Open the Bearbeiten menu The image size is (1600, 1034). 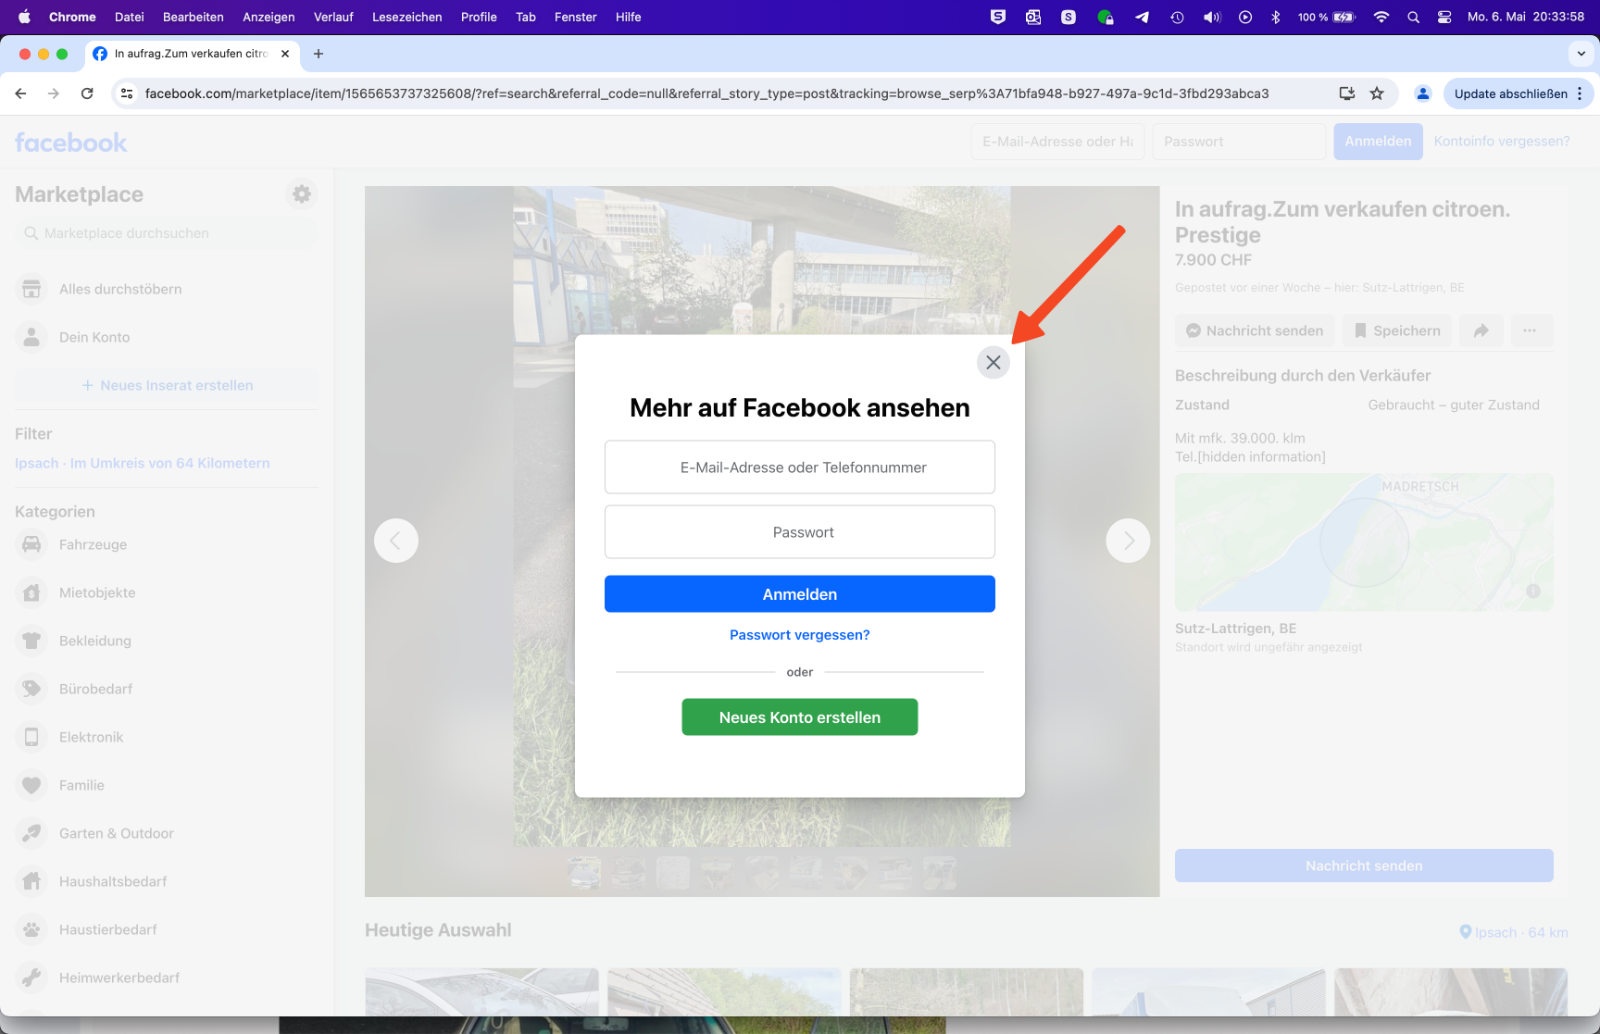(x=193, y=17)
